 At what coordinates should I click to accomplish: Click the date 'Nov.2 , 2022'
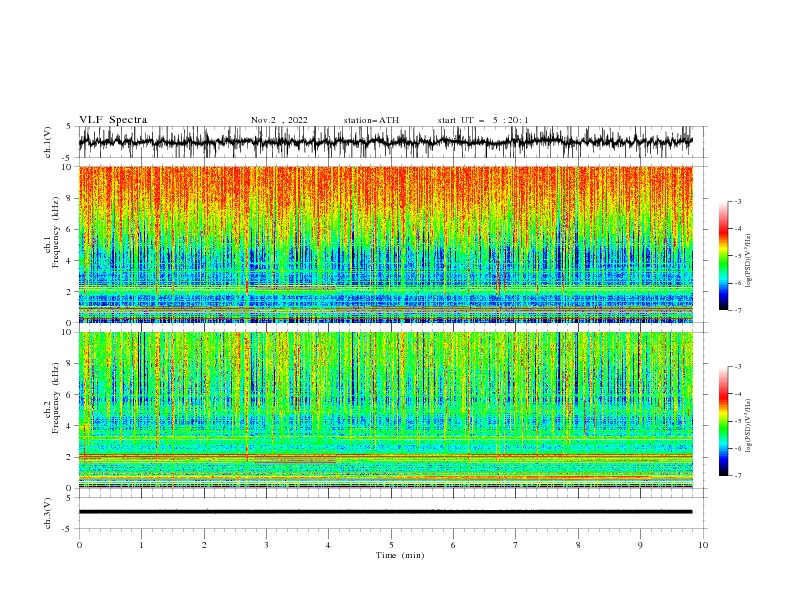point(279,120)
